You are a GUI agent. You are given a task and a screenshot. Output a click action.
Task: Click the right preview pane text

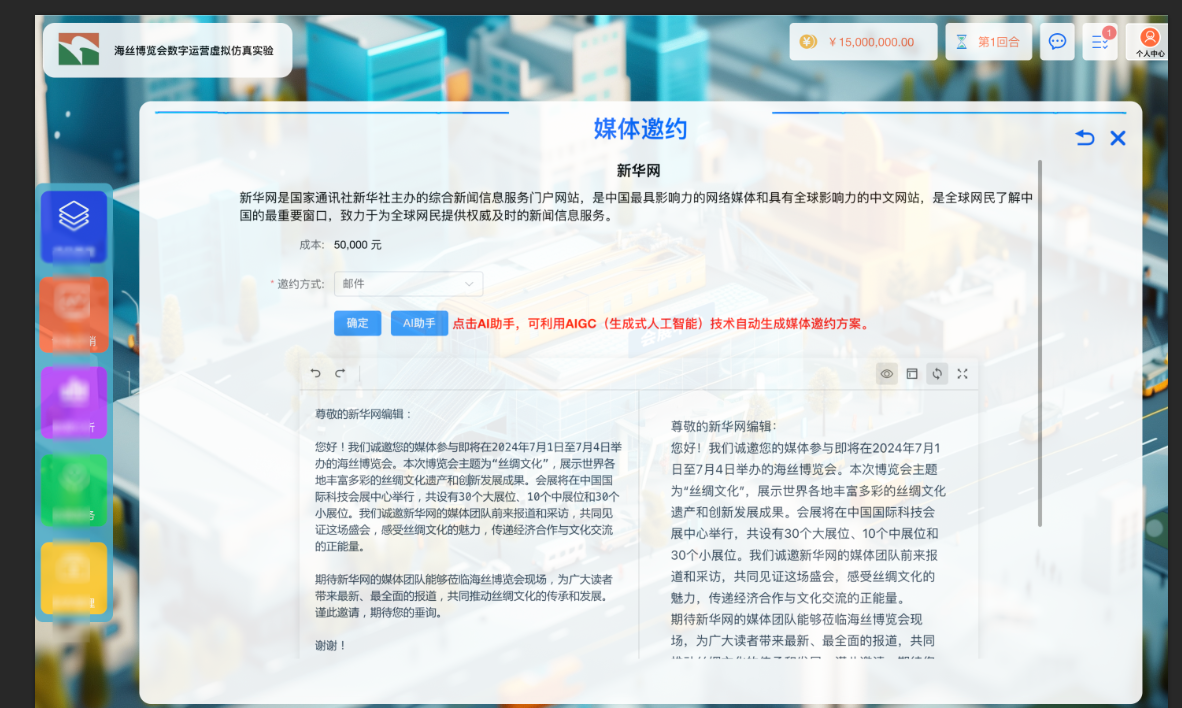(x=808, y=539)
